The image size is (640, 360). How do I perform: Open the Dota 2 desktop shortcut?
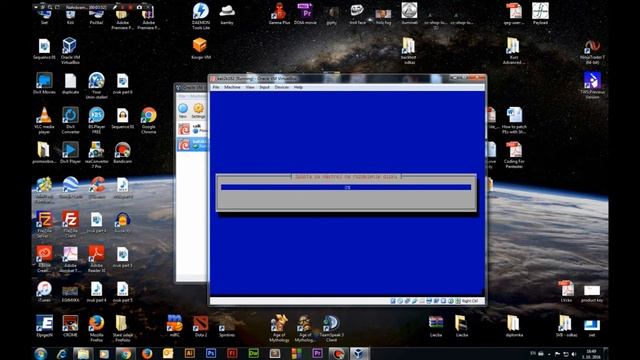click(200, 326)
